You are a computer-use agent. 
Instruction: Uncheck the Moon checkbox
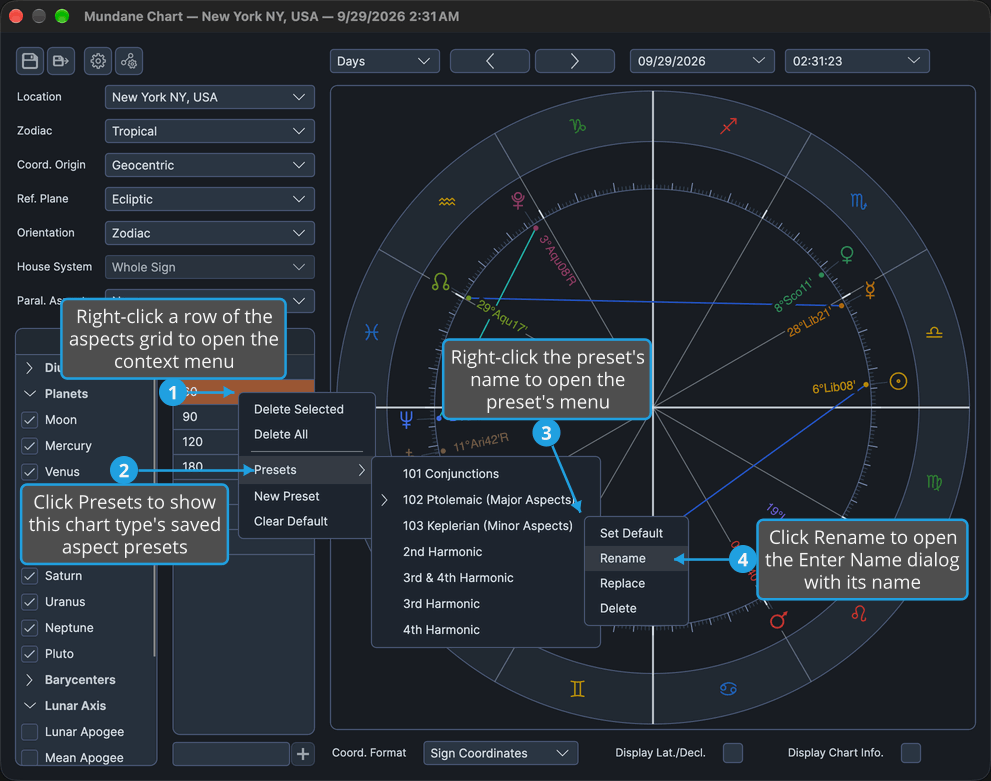30,420
